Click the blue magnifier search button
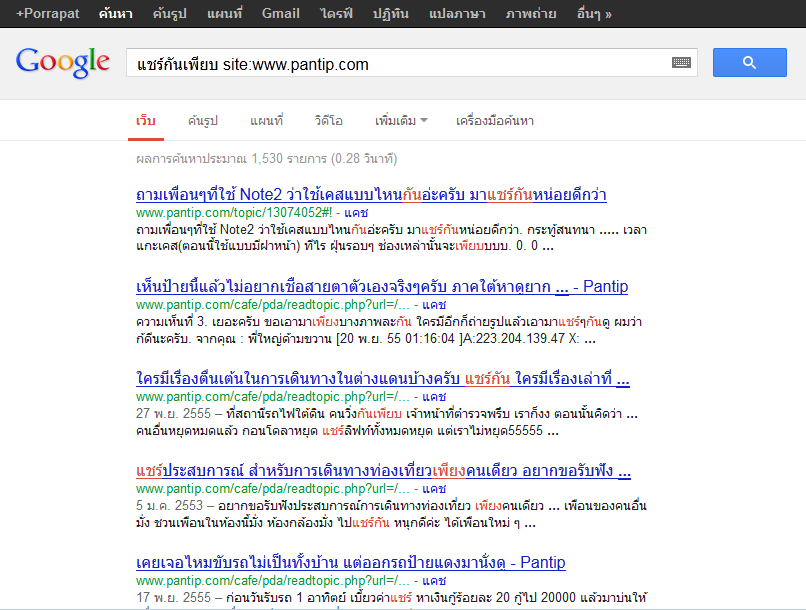Screen dimensions: 806x610 tap(749, 63)
